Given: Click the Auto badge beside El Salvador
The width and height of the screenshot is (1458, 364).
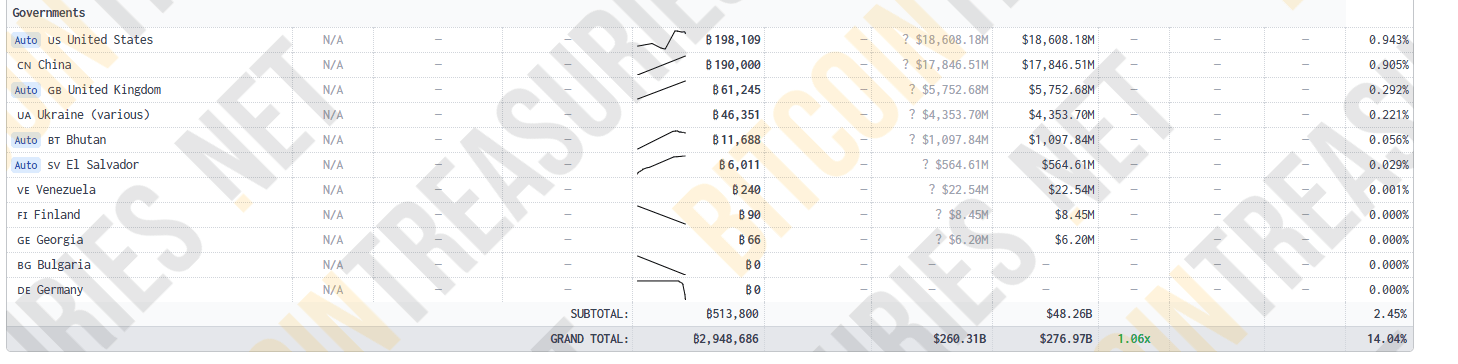Looking at the screenshot, I should click(26, 165).
